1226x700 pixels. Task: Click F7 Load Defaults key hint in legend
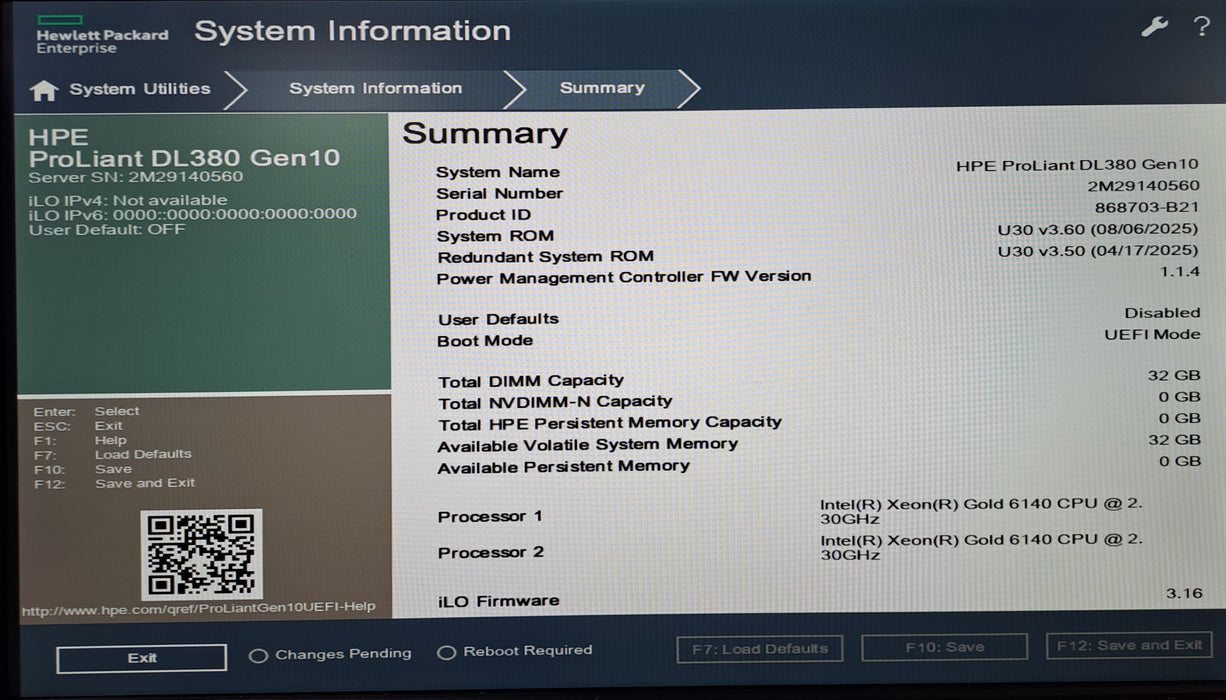(x=112, y=454)
